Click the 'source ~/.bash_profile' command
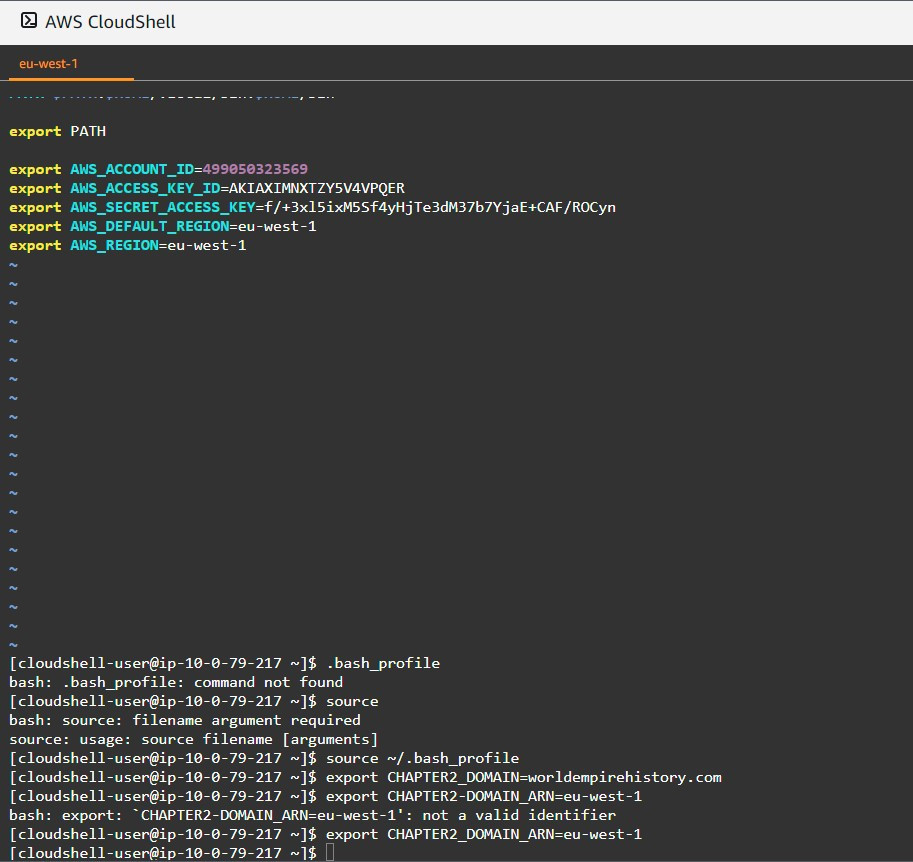 [422, 758]
